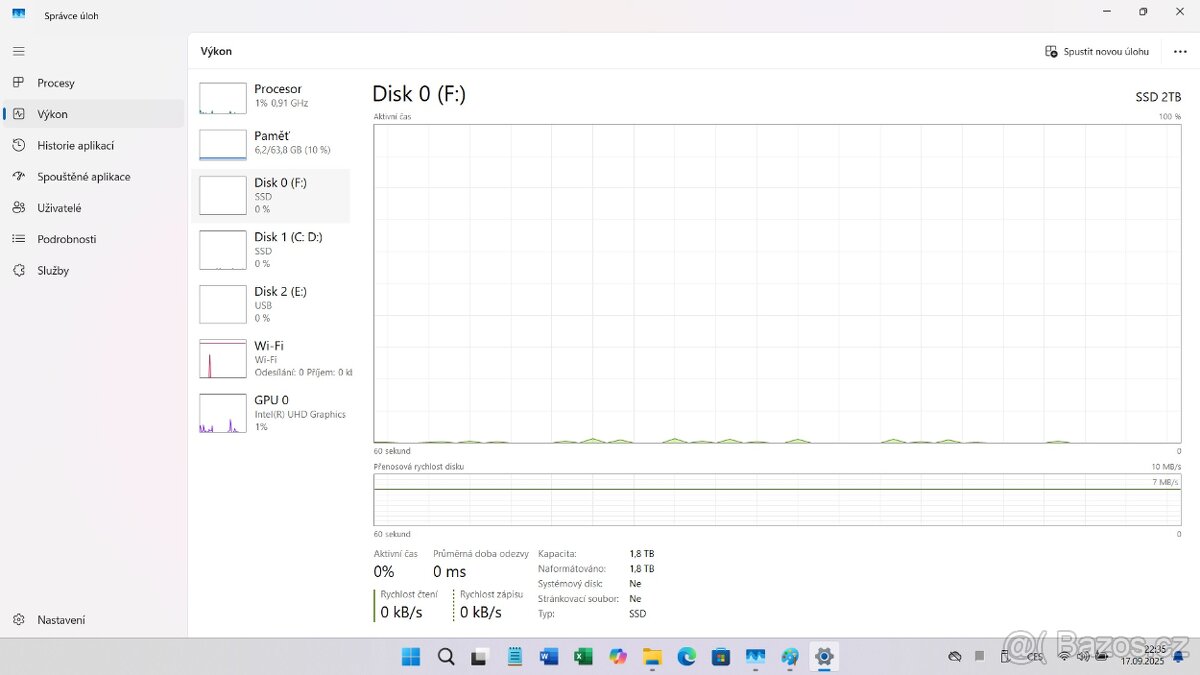Screen dimensions: 1200x675
Task: Collapse the hamburger navigation menu
Action: coord(19,51)
